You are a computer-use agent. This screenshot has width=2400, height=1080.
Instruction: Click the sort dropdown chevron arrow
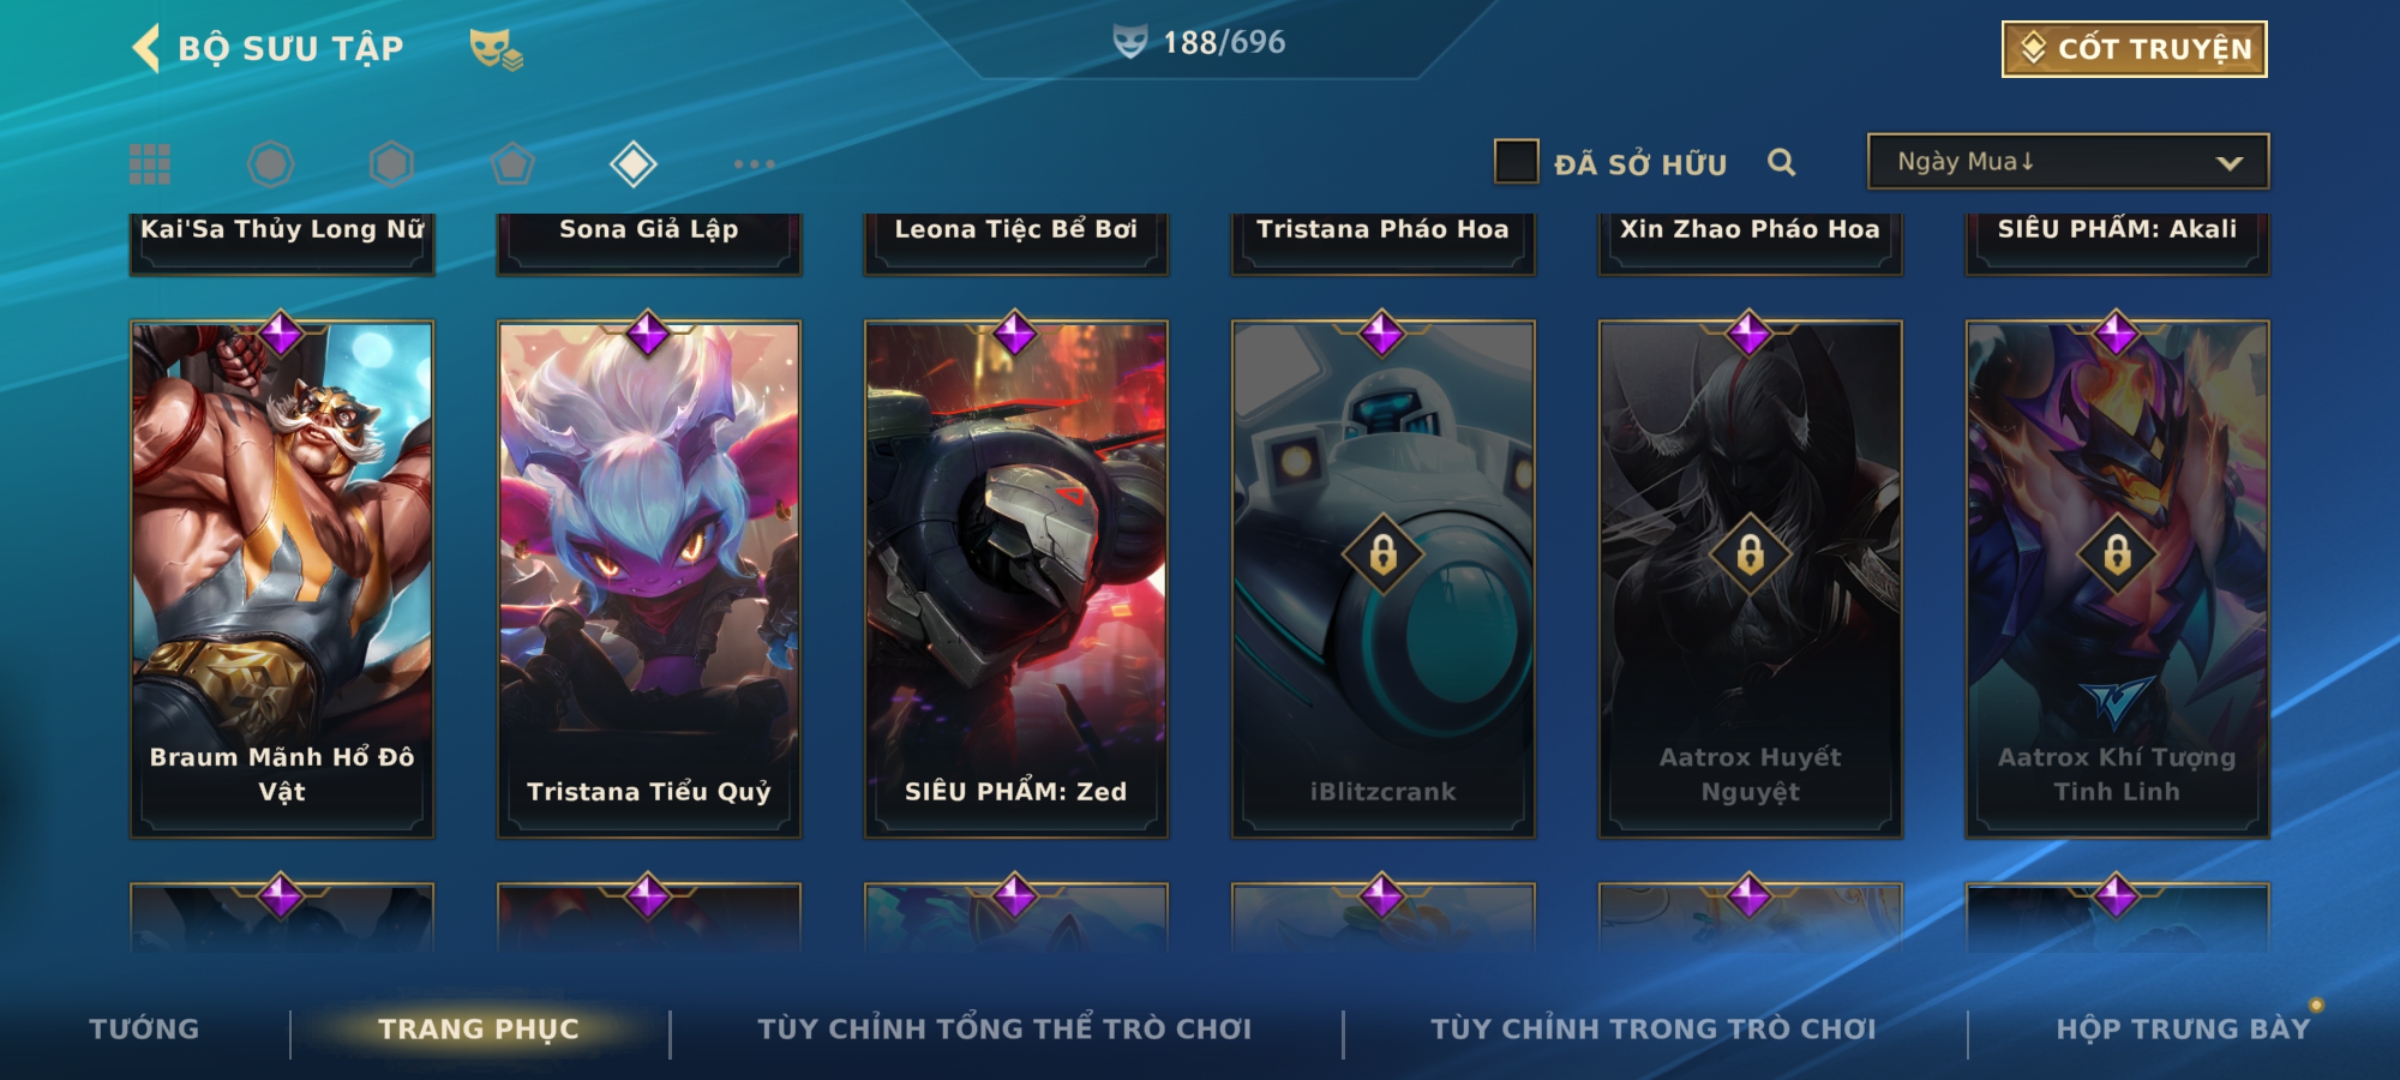2229,163
